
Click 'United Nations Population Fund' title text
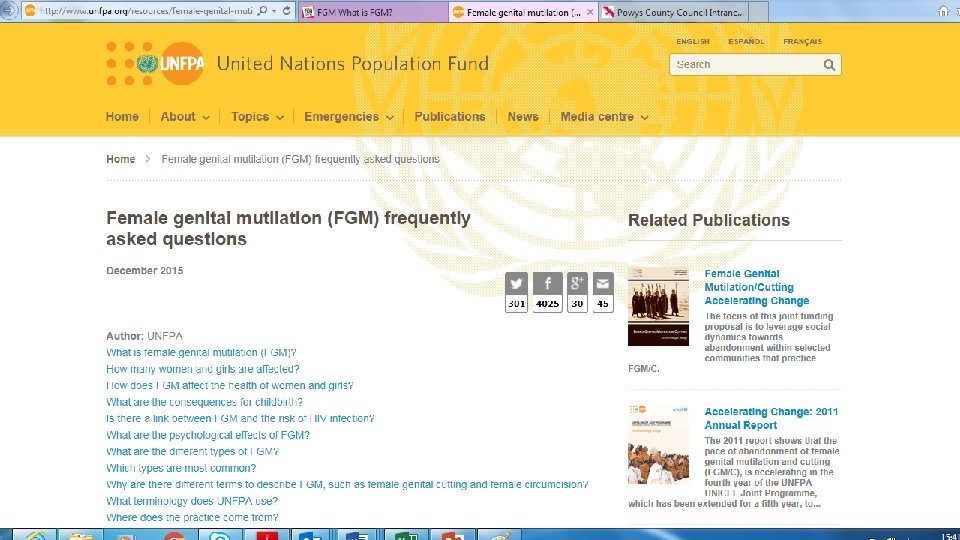click(x=353, y=64)
